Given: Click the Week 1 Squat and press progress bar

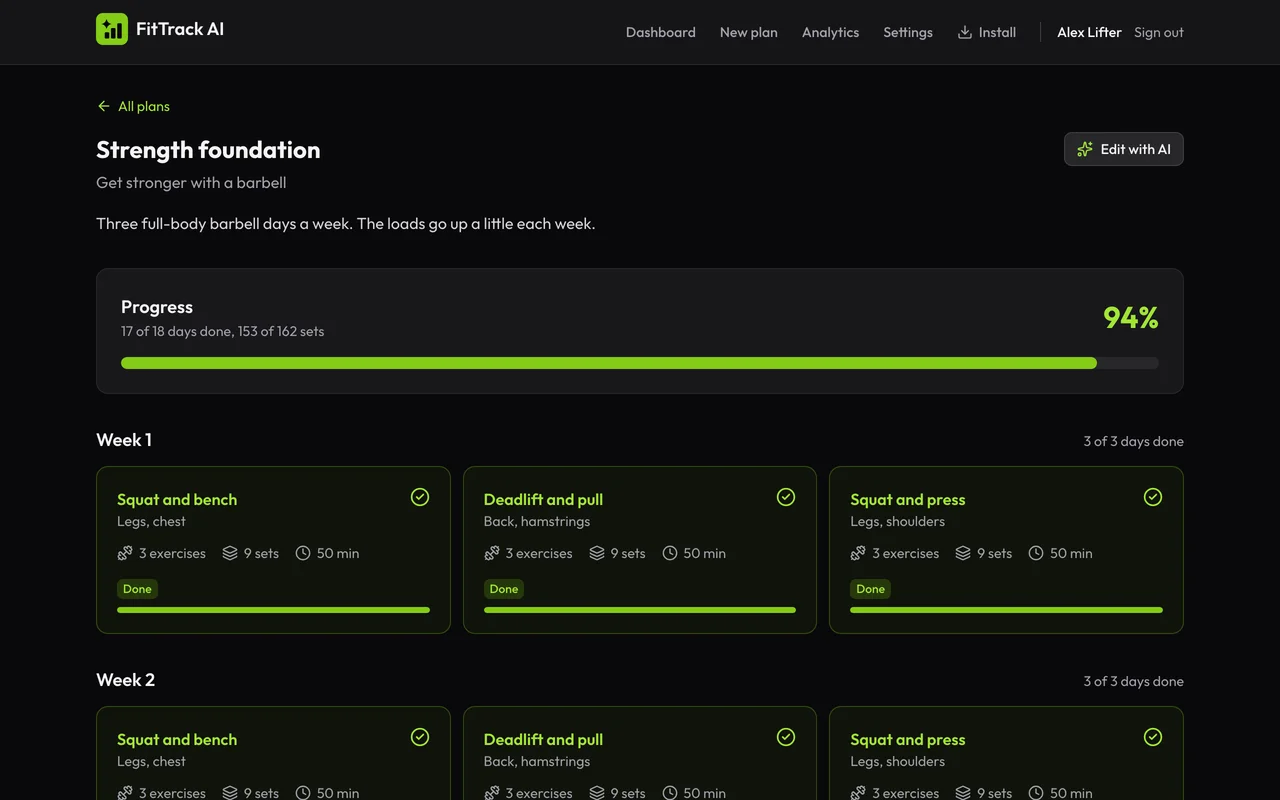Looking at the screenshot, I should [1006, 610].
